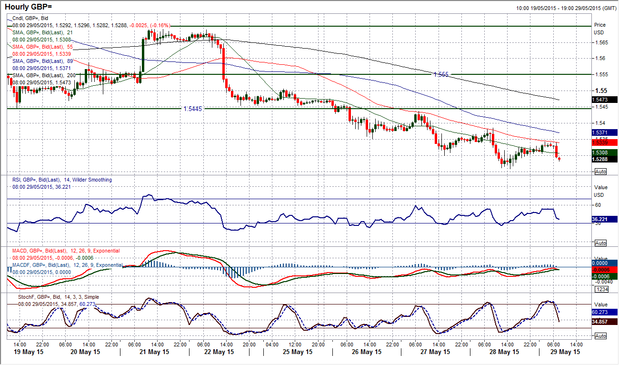Select the StochF Simple legend label

pyautogui.click(x=58, y=297)
